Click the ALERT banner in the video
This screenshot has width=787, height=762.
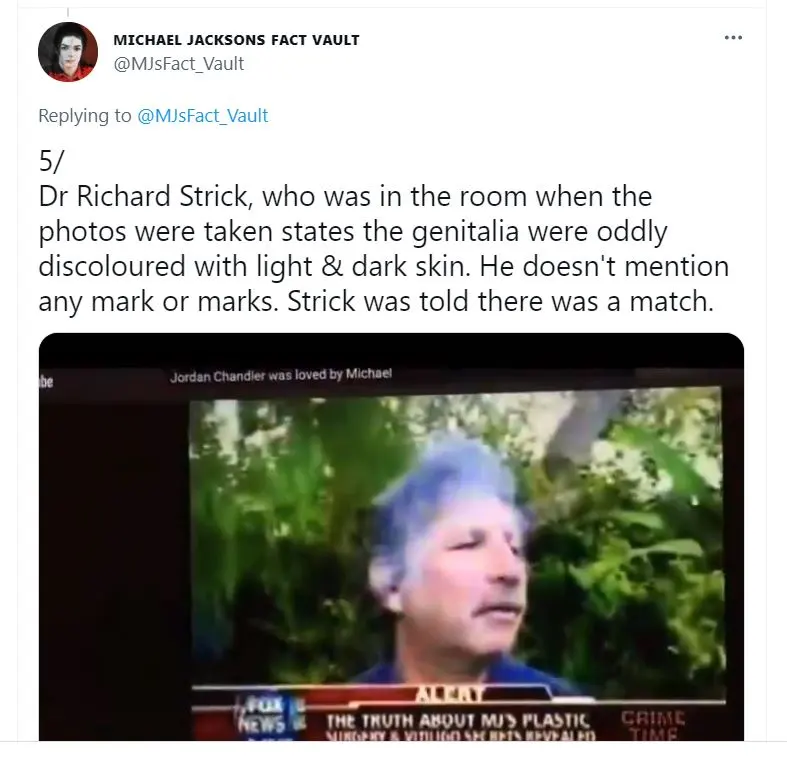coord(448,694)
